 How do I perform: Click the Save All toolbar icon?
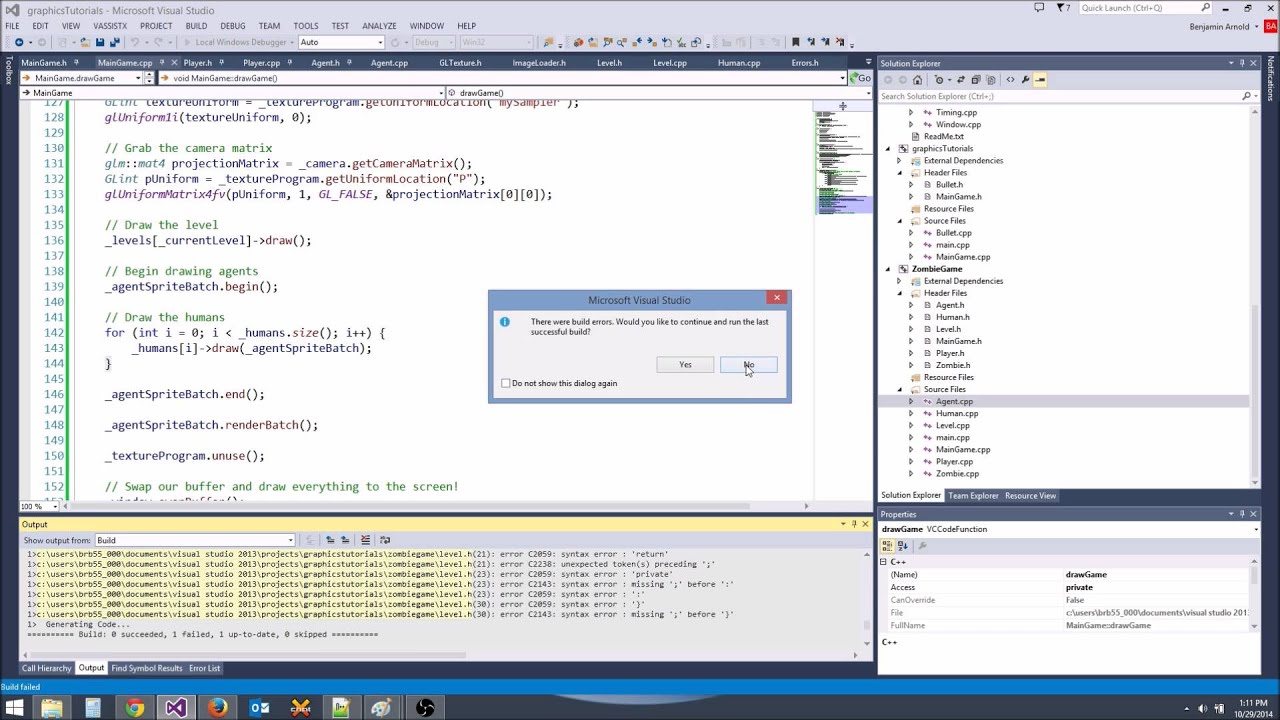tap(114, 42)
